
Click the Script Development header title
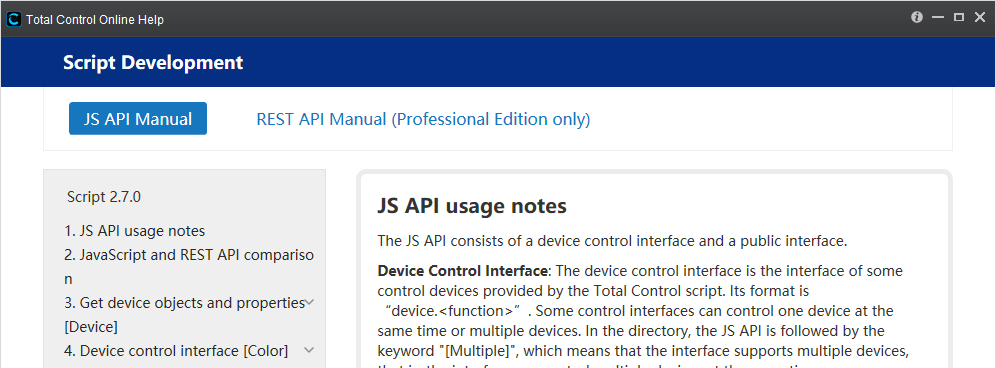[153, 62]
